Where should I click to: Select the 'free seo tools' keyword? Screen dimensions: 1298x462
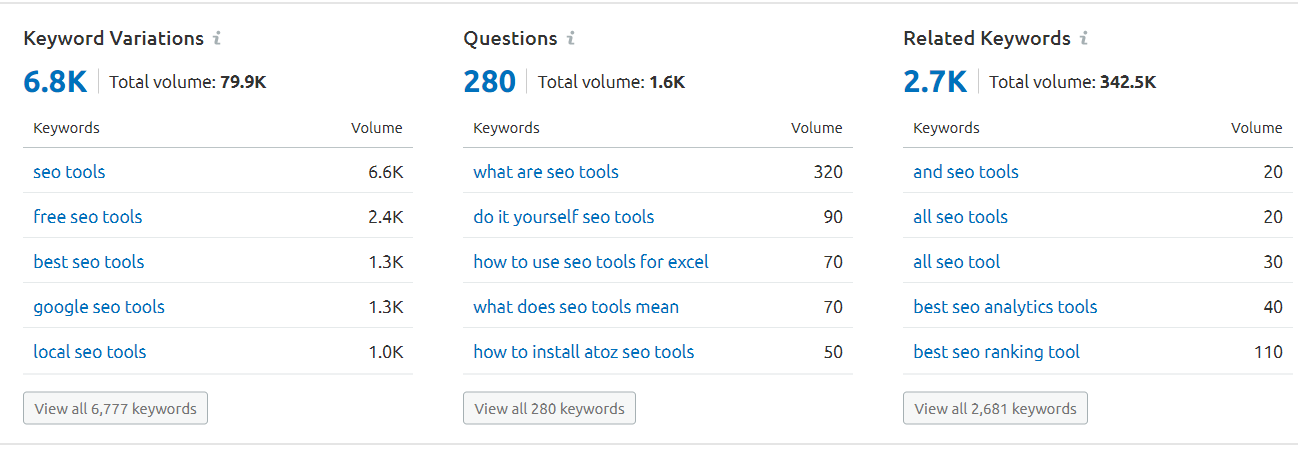coord(88,217)
